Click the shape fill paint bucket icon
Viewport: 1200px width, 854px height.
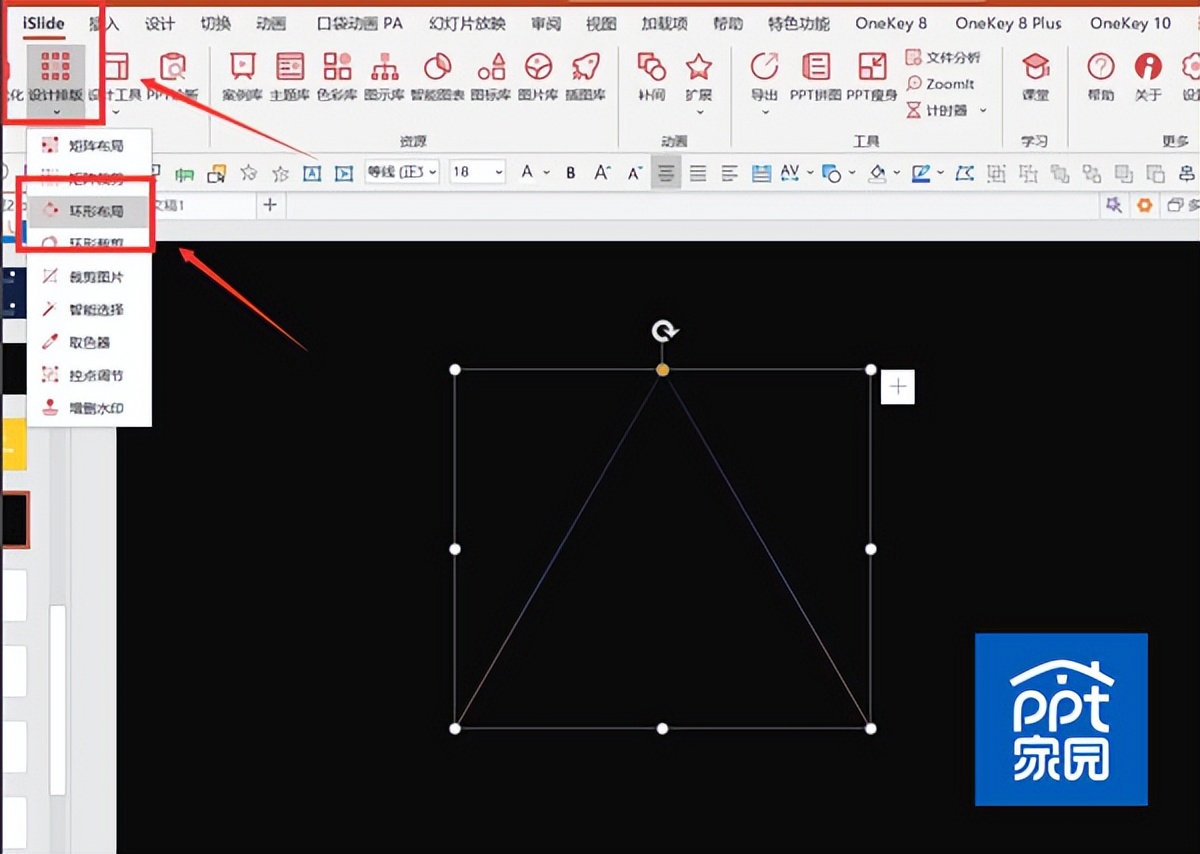tap(878, 173)
